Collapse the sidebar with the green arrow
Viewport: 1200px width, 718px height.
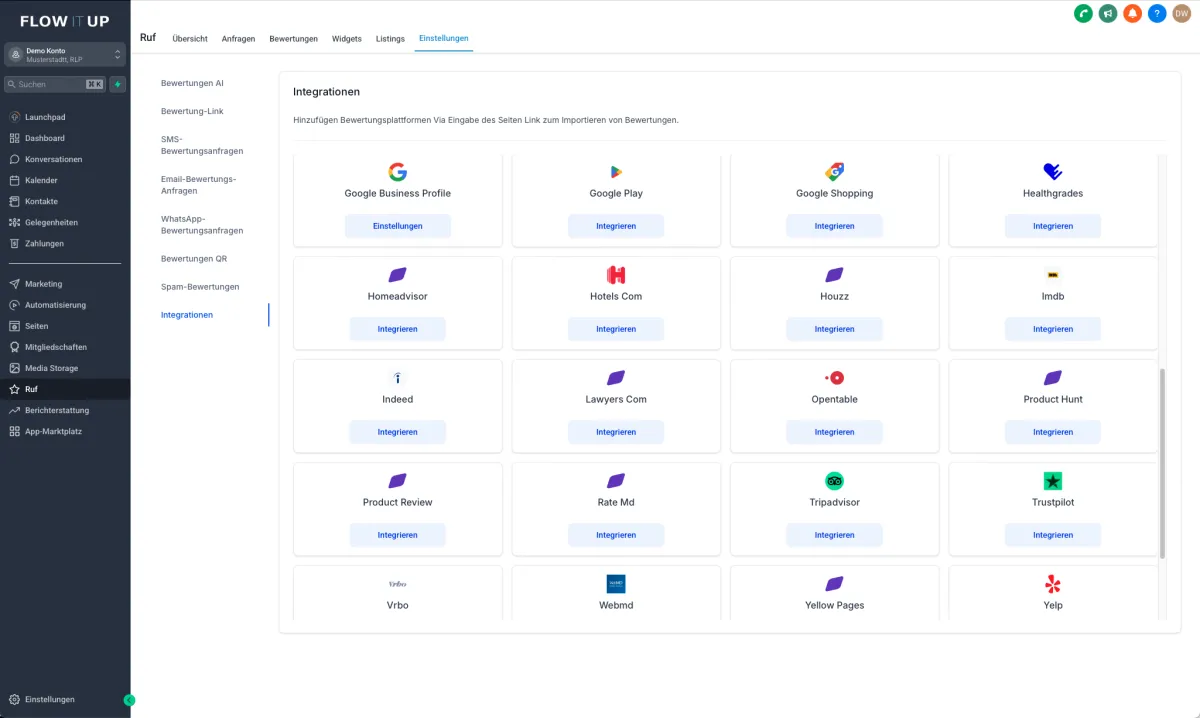129,700
